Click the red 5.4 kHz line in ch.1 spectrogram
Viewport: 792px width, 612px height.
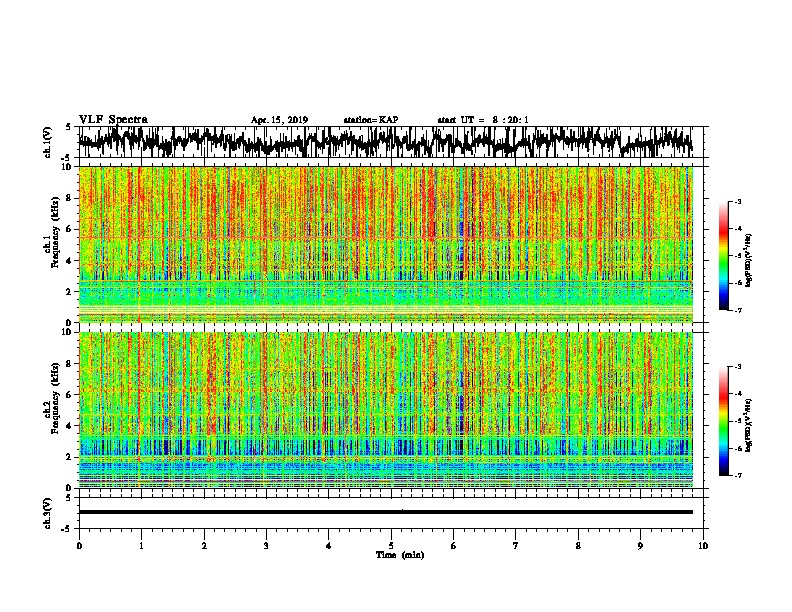(385, 238)
